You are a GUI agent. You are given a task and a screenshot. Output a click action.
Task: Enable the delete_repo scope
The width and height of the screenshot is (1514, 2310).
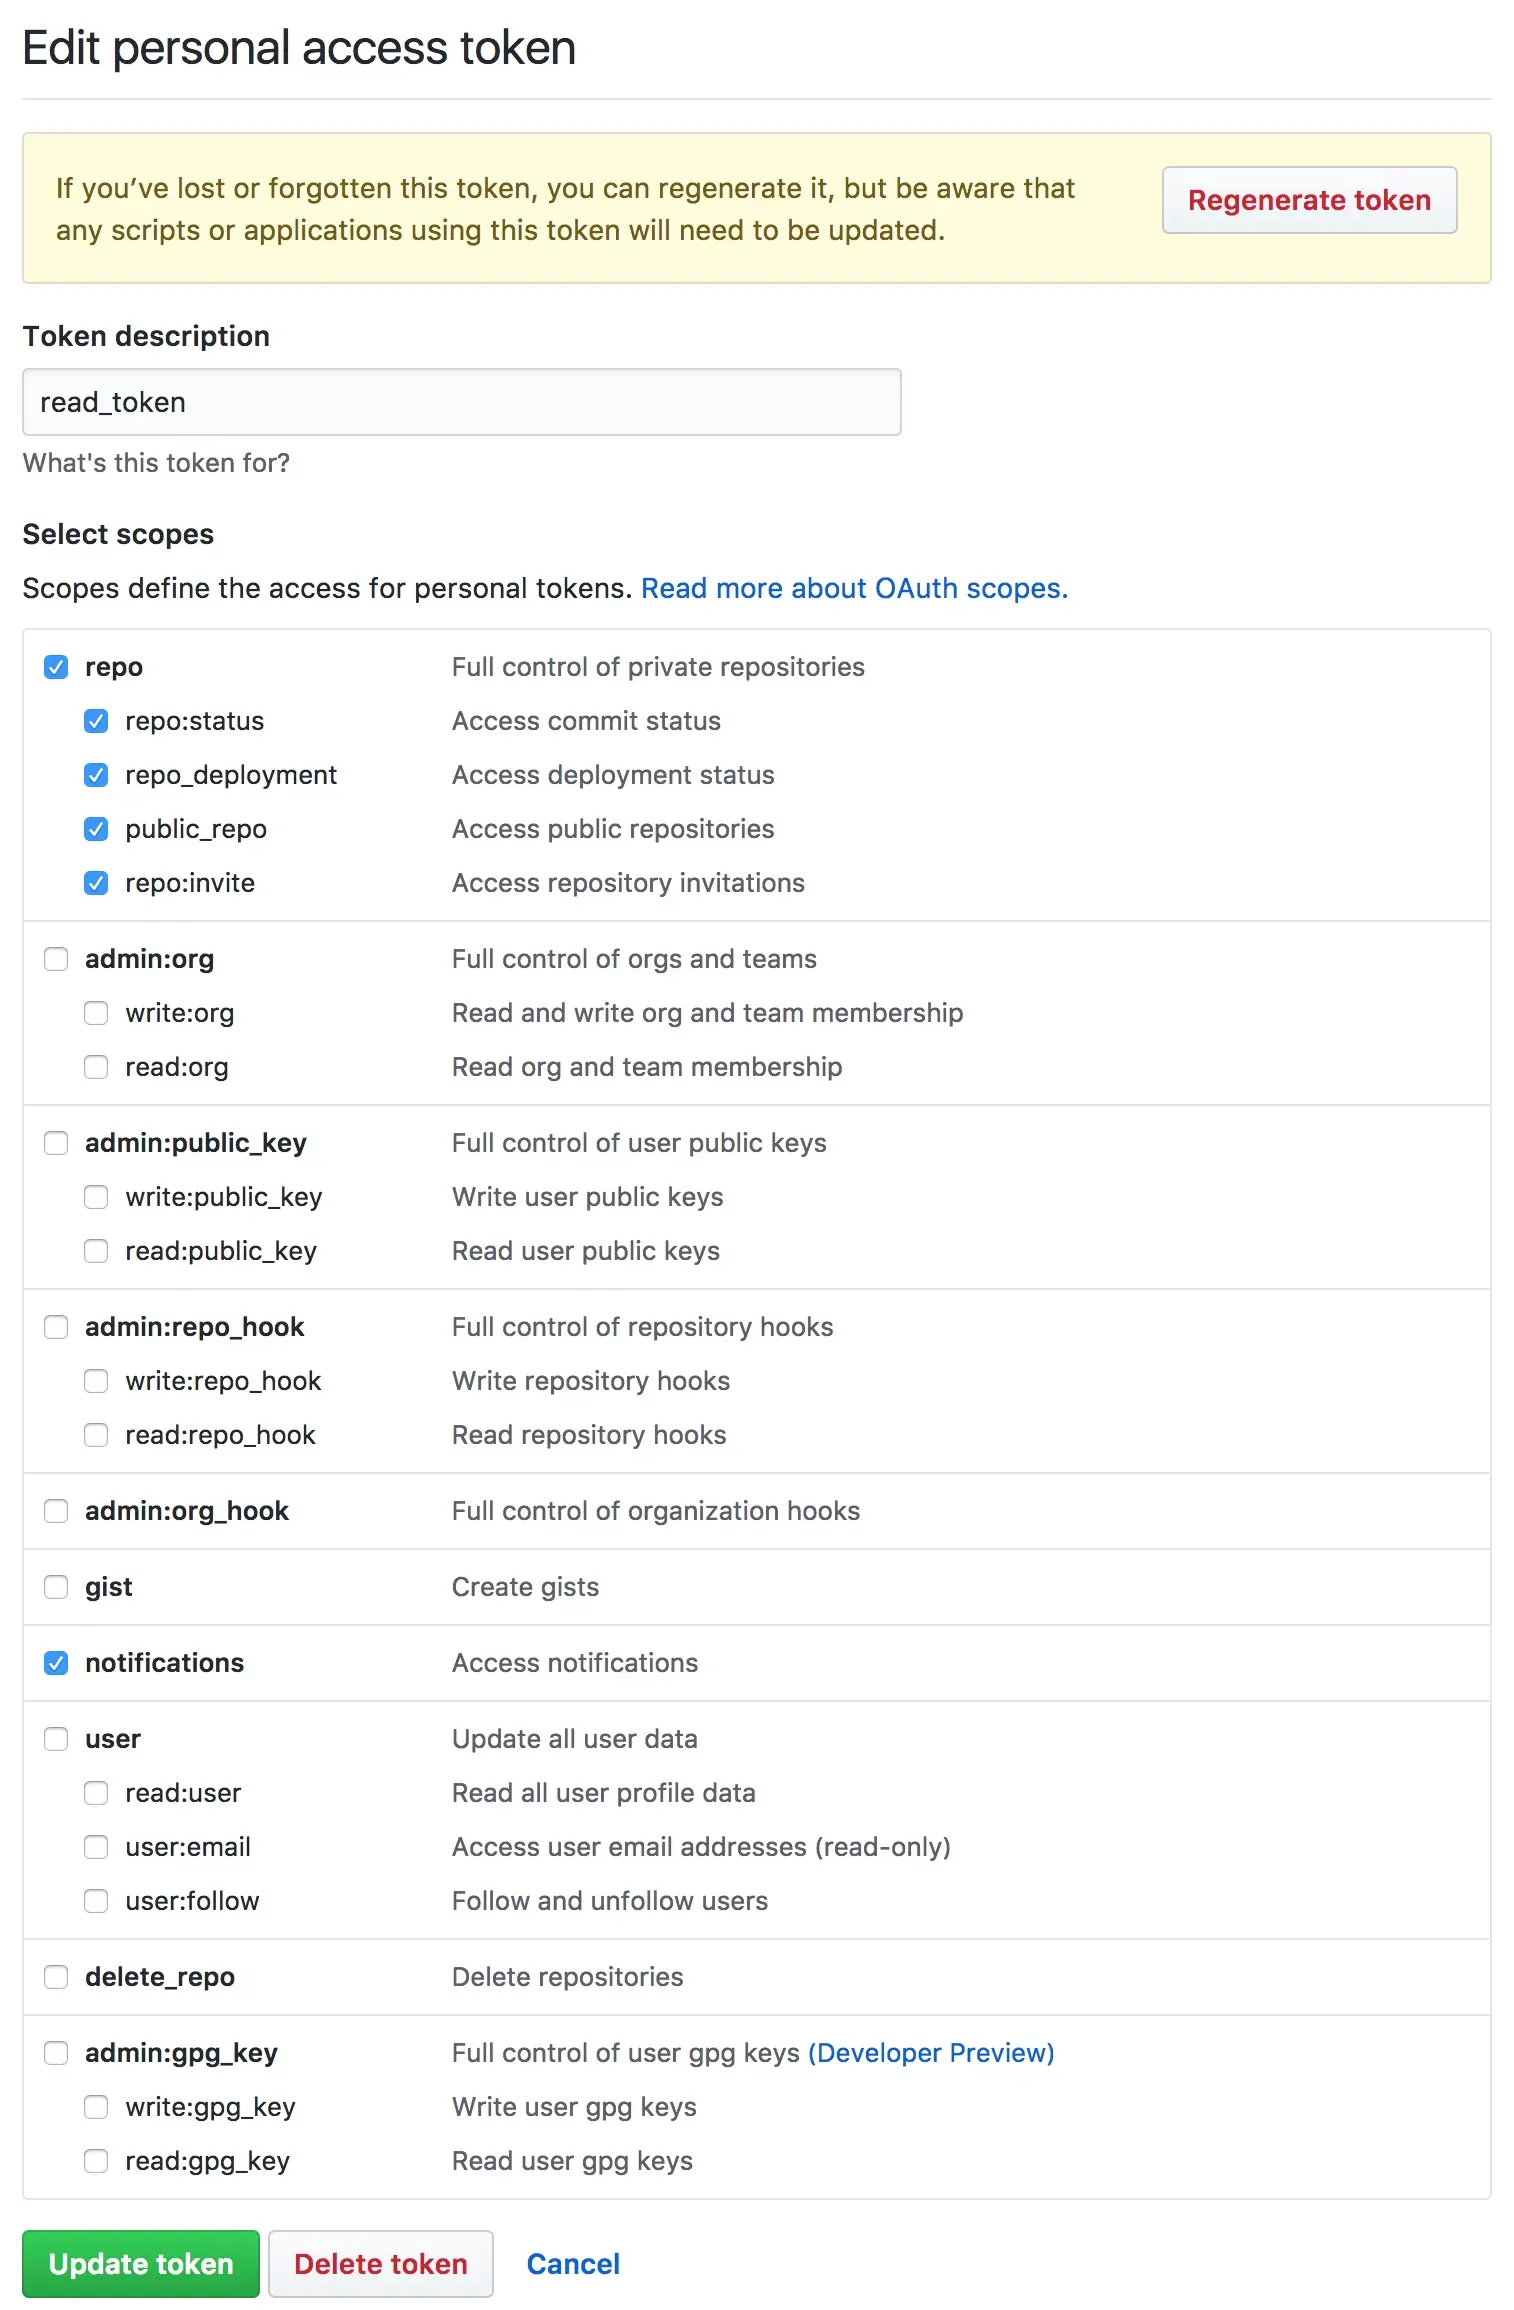(56, 1977)
